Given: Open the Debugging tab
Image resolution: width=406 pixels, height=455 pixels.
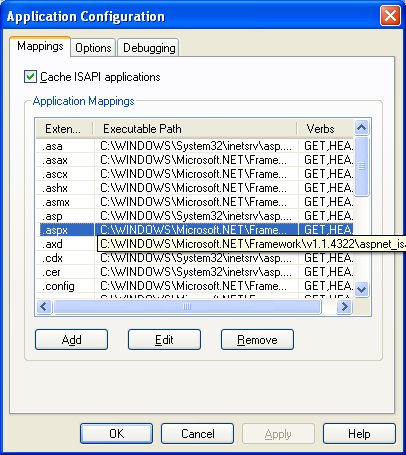Looking at the screenshot, I should coord(149,48).
